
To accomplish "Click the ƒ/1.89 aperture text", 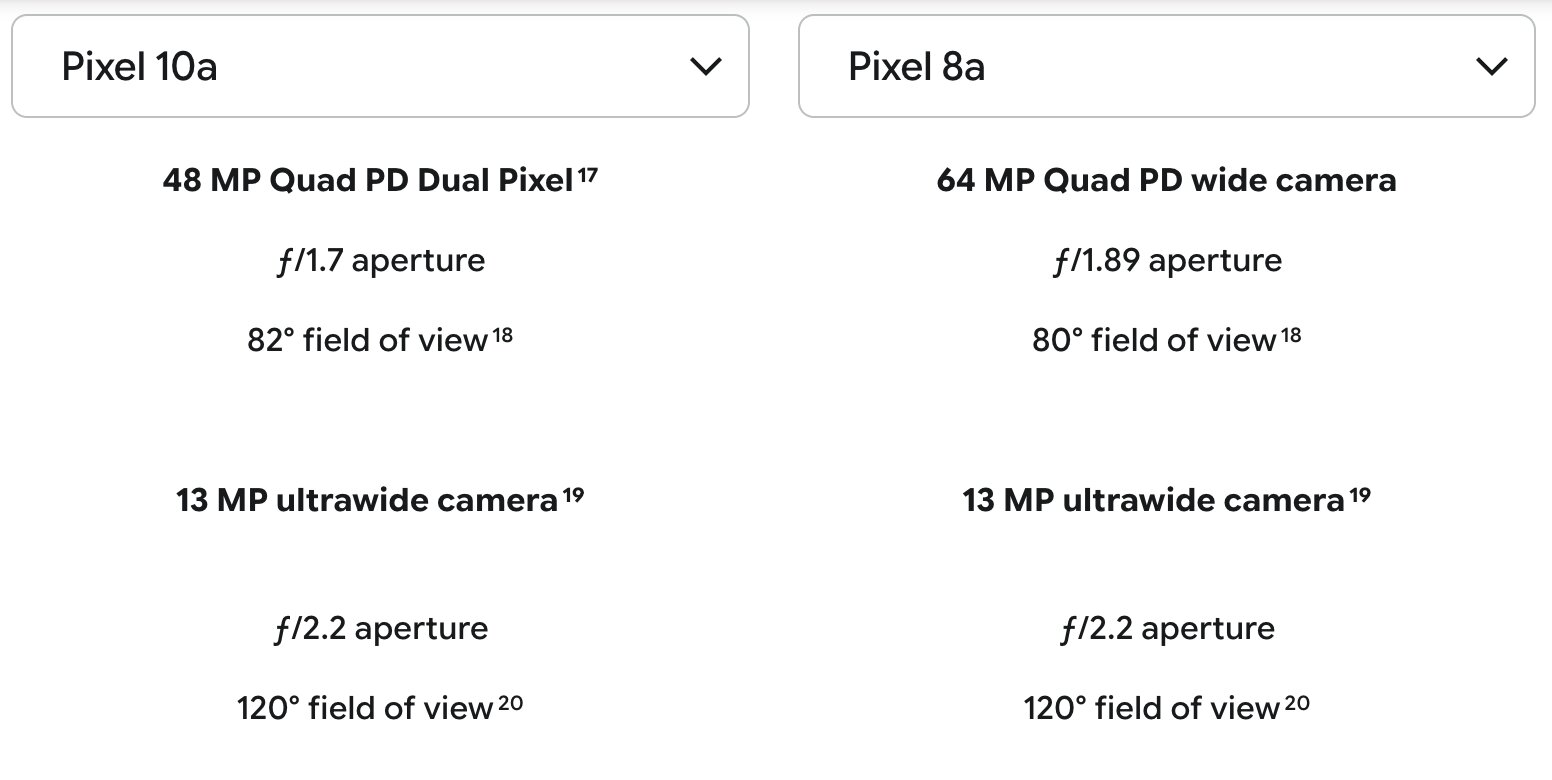I will [x=1166, y=261].
